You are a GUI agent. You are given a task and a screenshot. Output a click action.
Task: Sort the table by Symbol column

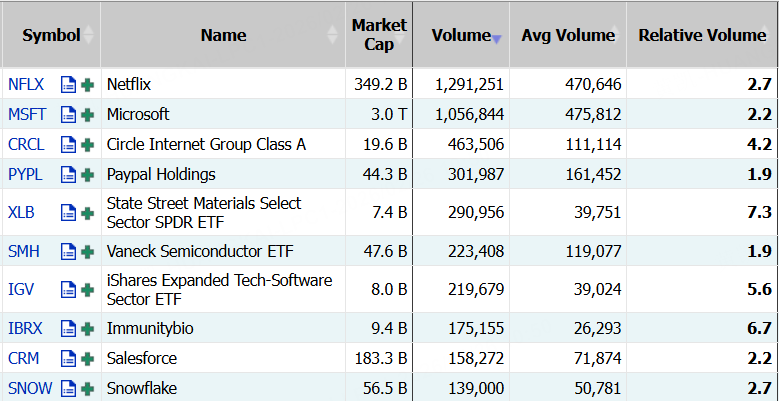click(51, 35)
